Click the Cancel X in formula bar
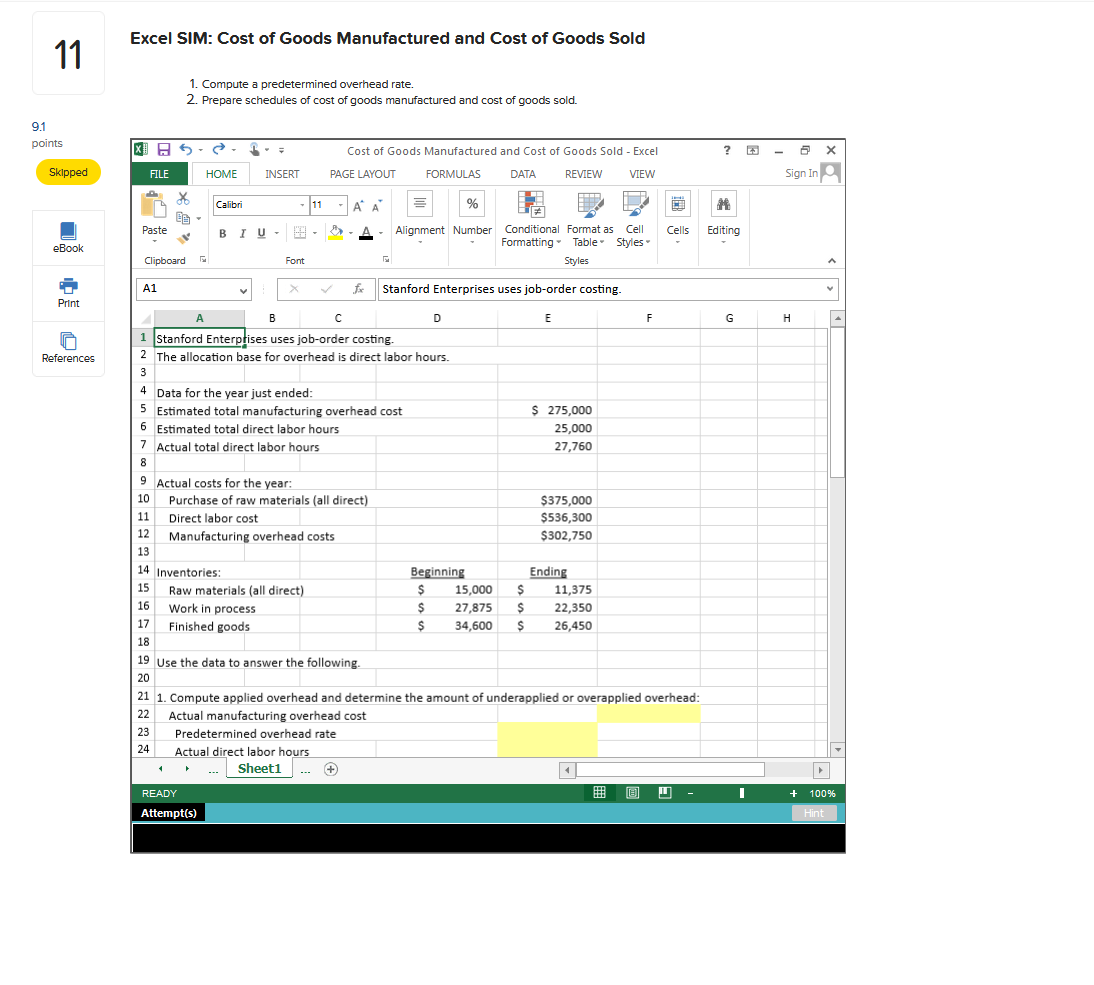Viewport: 1094px width, 985px height. 294,289
